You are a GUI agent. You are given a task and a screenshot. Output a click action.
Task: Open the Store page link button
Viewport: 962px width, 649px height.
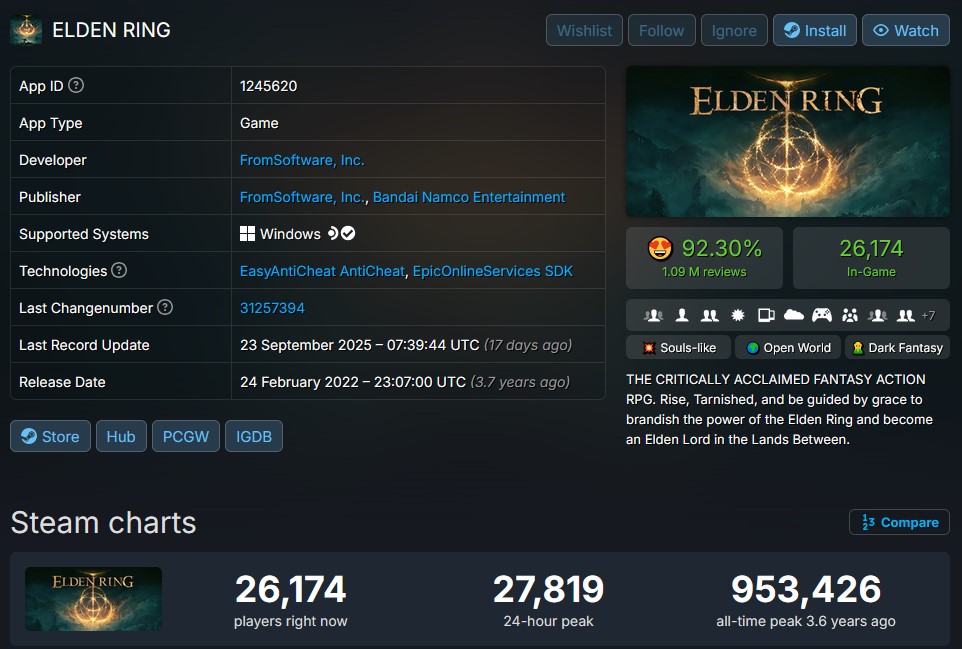coord(50,436)
